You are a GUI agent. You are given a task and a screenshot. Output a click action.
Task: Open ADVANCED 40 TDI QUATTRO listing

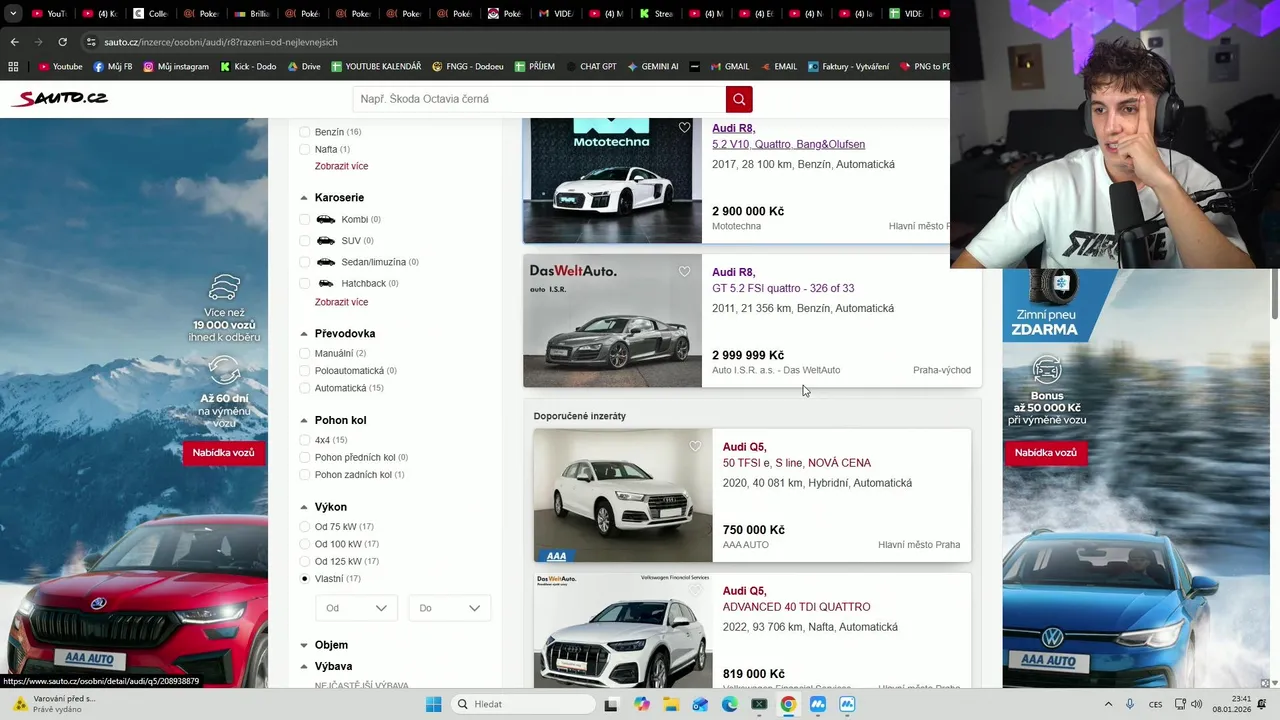click(x=797, y=607)
